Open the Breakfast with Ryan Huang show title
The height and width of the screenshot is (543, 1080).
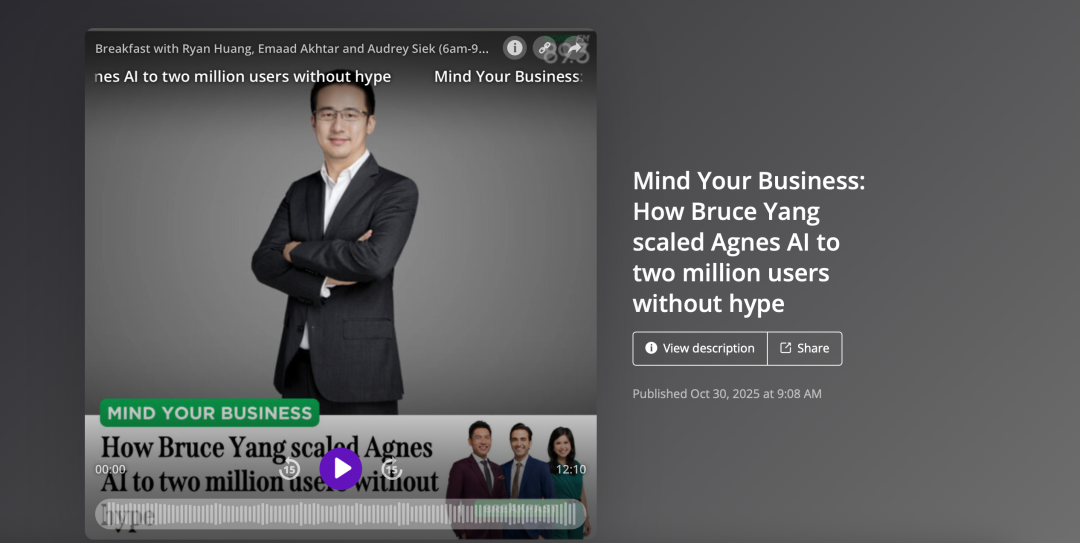(x=292, y=48)
